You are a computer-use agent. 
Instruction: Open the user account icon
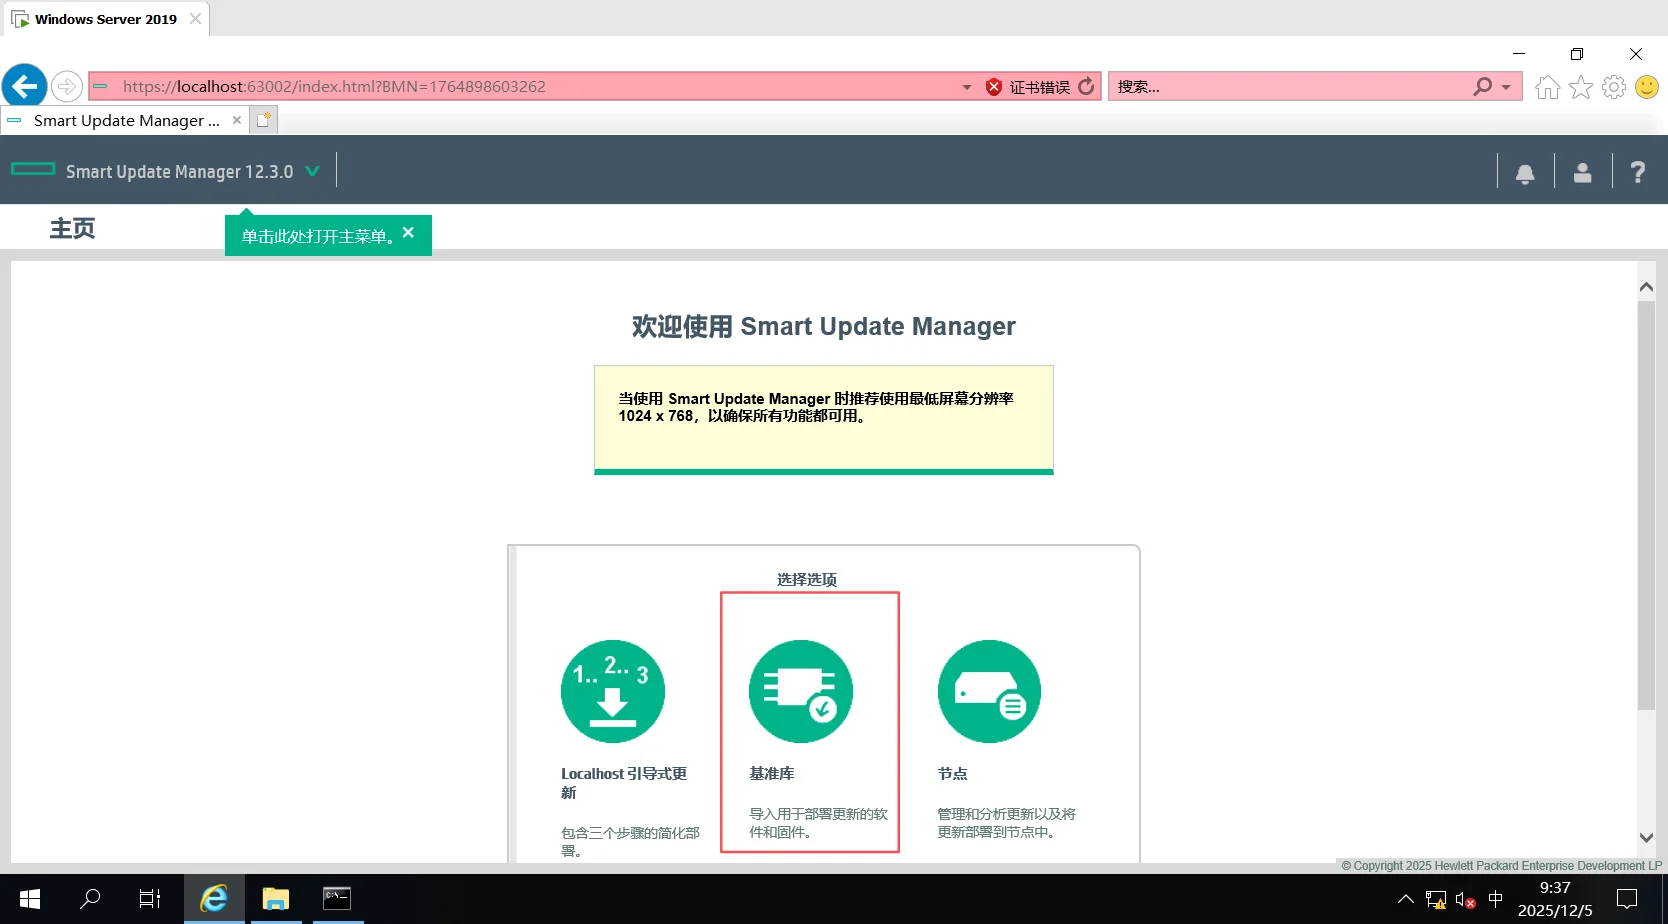point(1582,173)
